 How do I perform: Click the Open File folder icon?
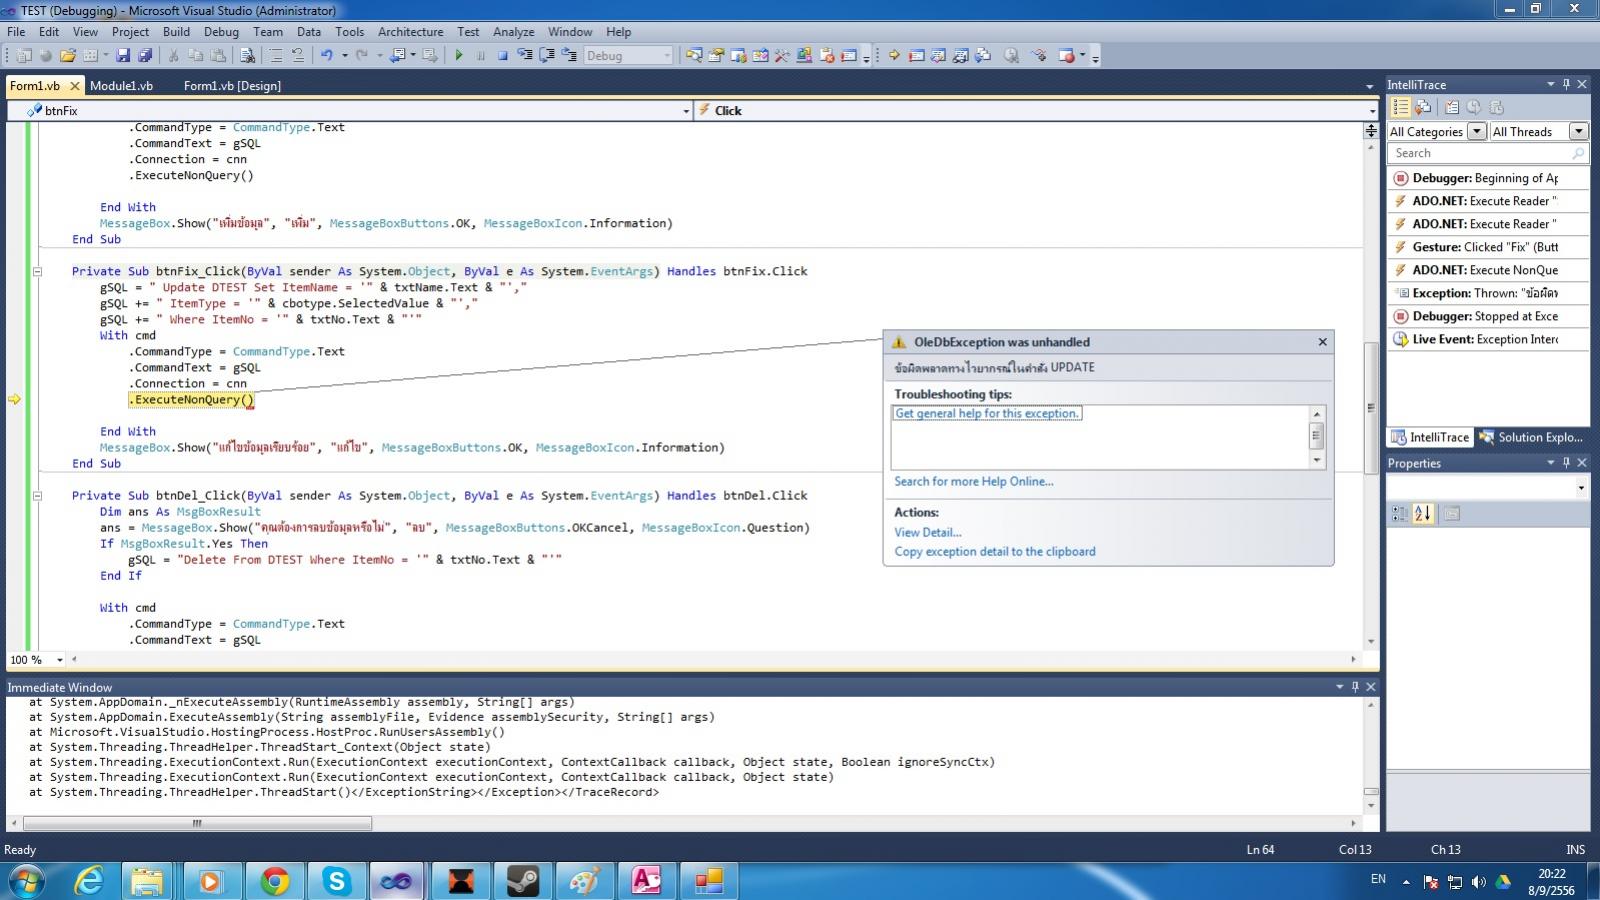tap(68, 56)
